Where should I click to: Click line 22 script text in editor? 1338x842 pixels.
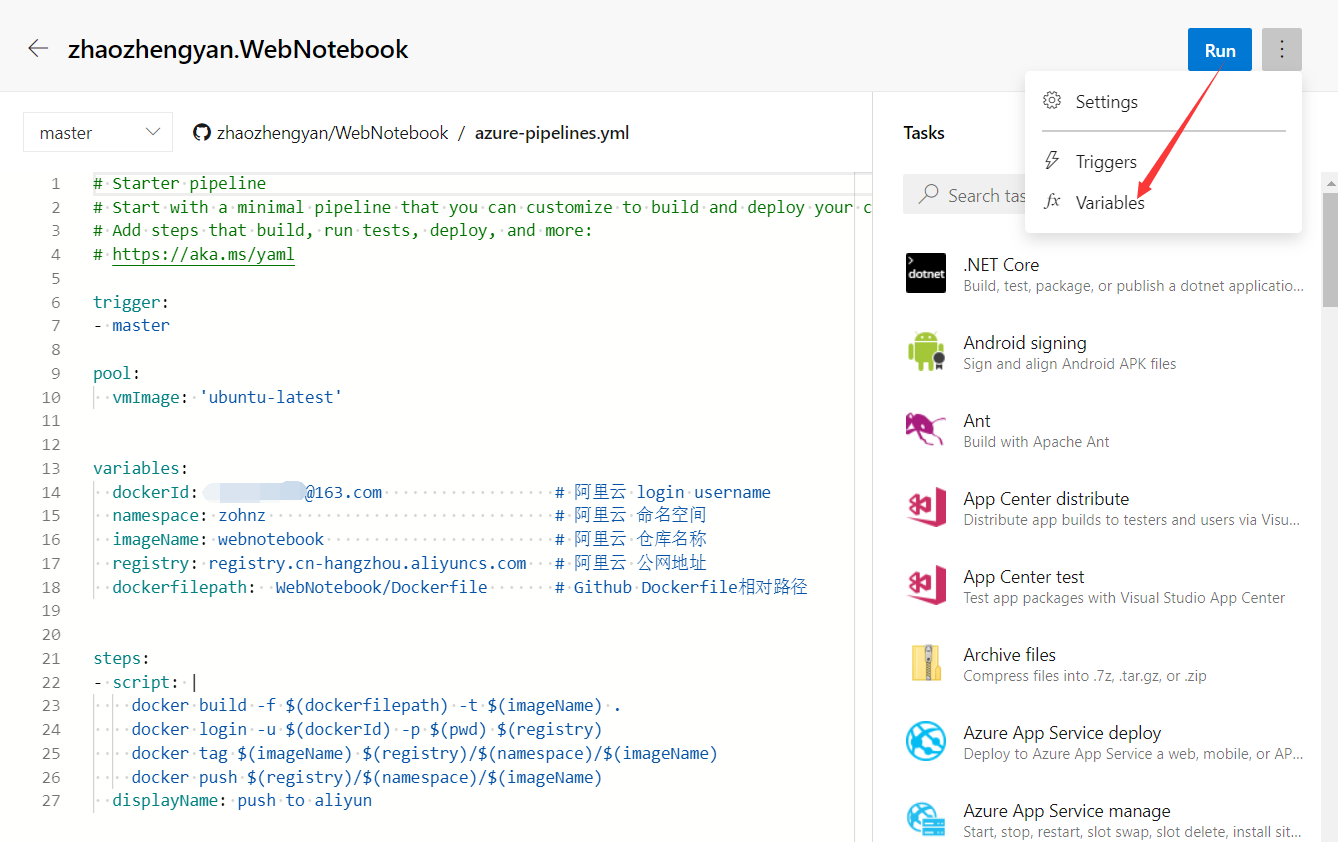pyautogui.click(x=140, y=682)
